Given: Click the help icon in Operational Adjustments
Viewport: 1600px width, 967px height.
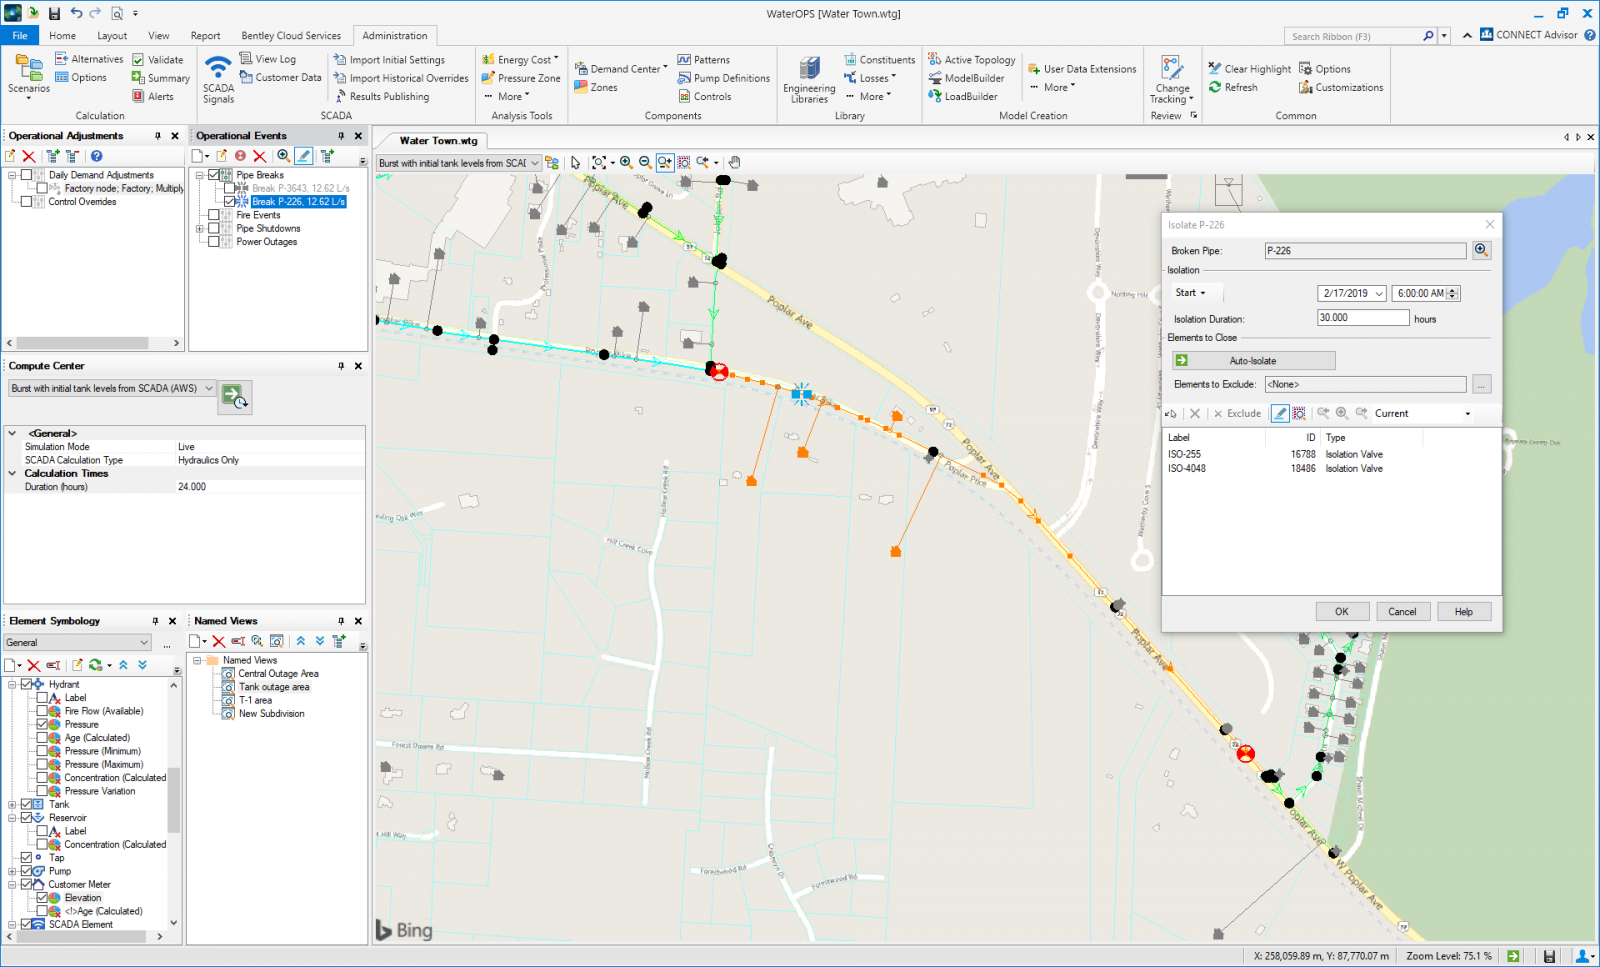Looking at the screenshot, I should click(97, 156).
